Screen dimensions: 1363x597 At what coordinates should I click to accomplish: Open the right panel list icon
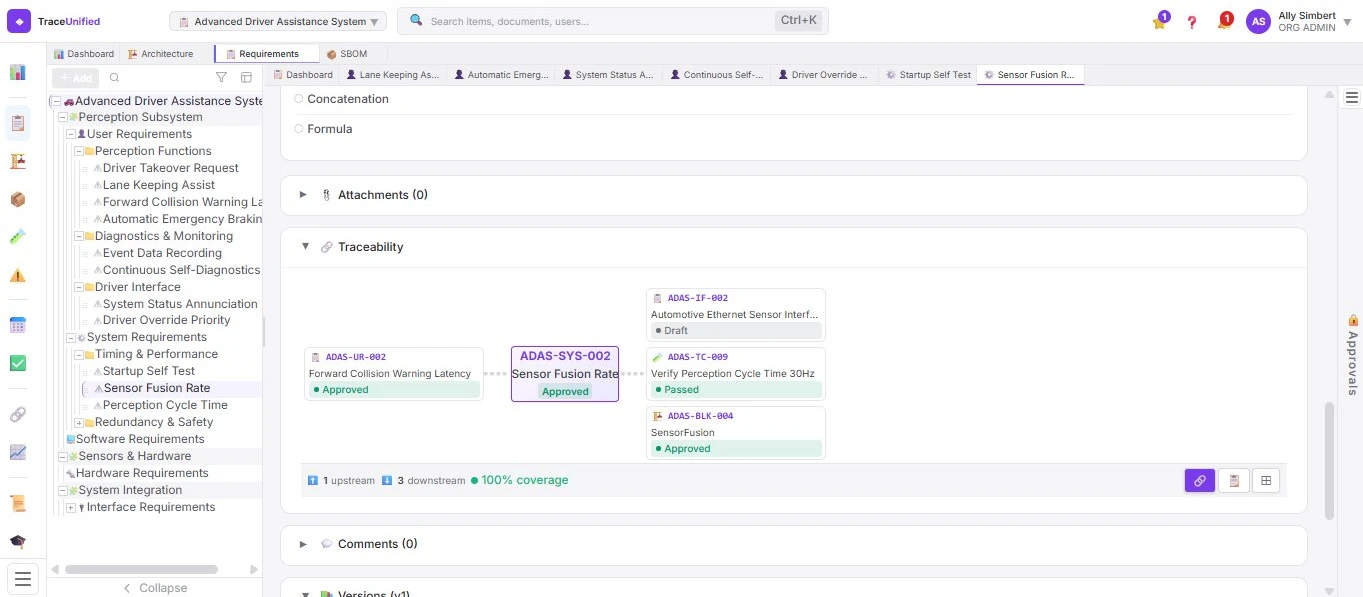click(x=1351, y=97)
